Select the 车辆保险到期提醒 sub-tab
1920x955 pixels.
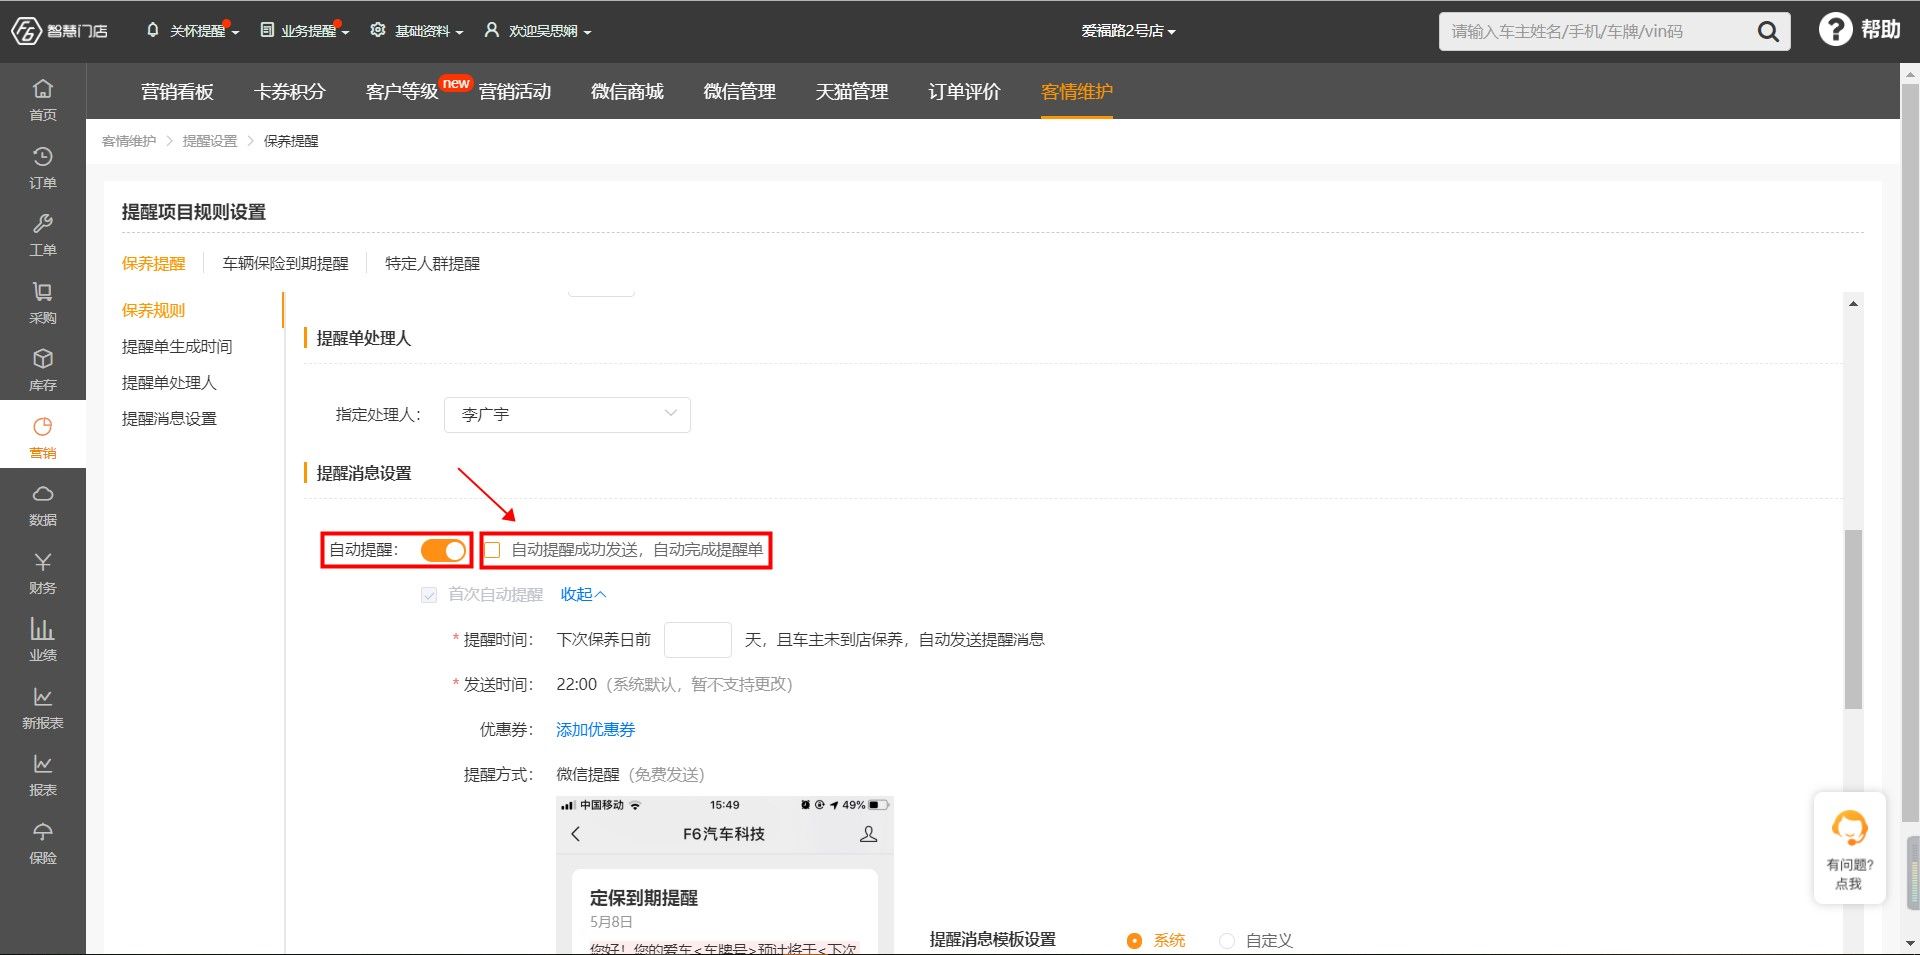(286, 263)
